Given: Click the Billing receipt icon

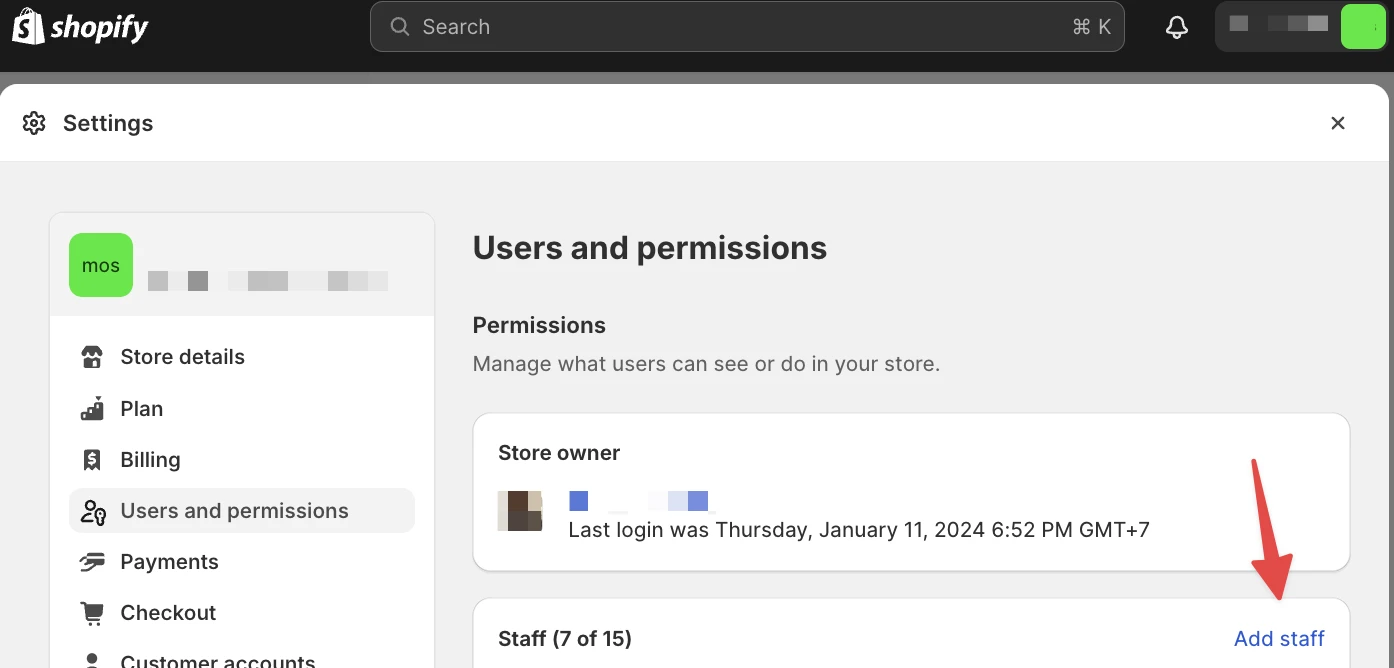Looking at the screenshot, I should (x=92, y=460).
